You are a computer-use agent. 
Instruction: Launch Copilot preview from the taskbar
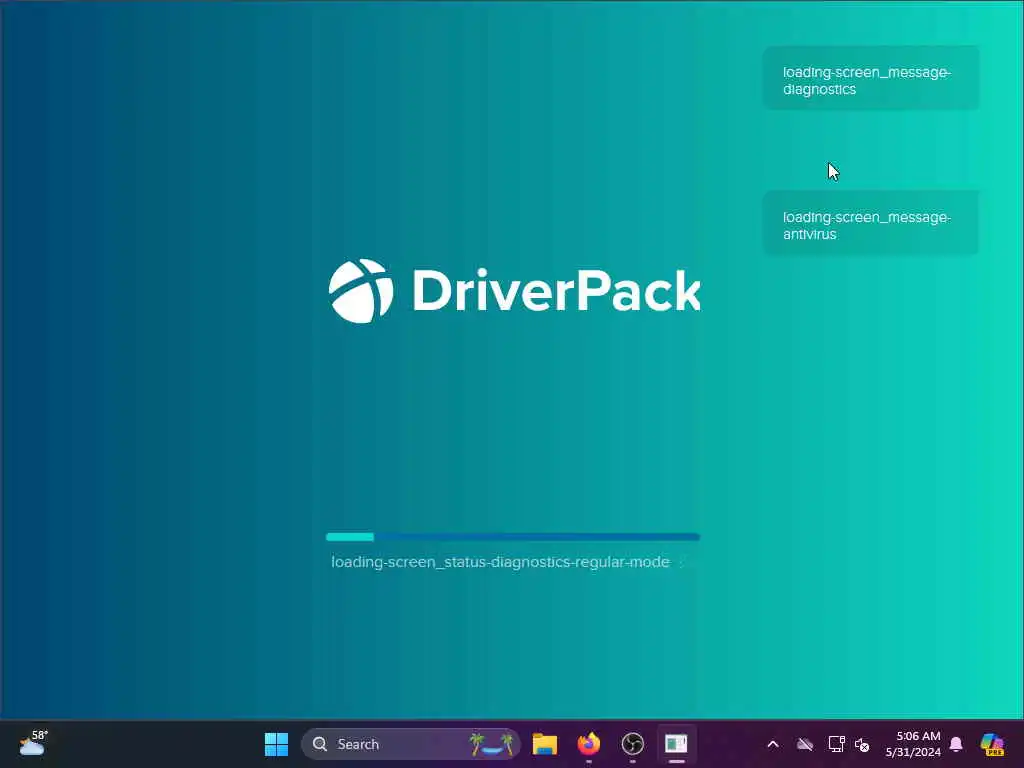point(992,744)
